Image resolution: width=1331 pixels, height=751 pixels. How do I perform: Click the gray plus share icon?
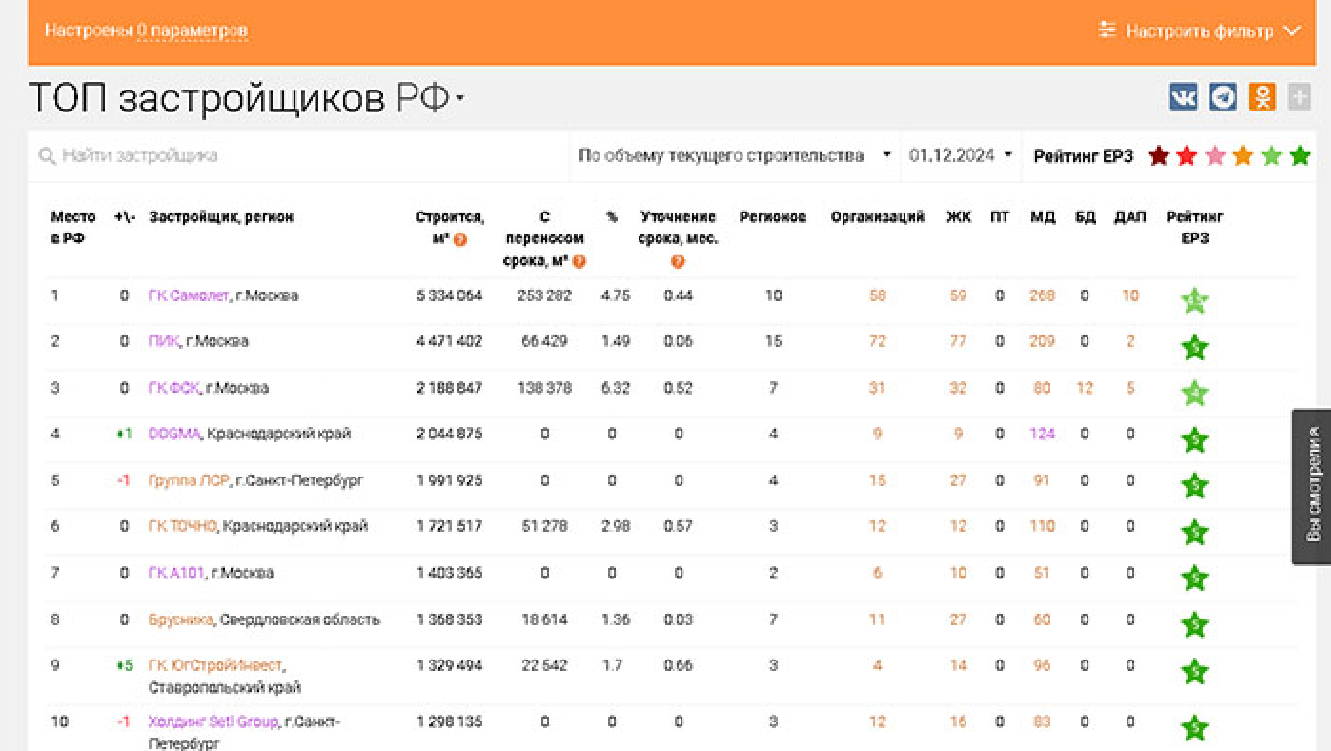[1299, 97]
